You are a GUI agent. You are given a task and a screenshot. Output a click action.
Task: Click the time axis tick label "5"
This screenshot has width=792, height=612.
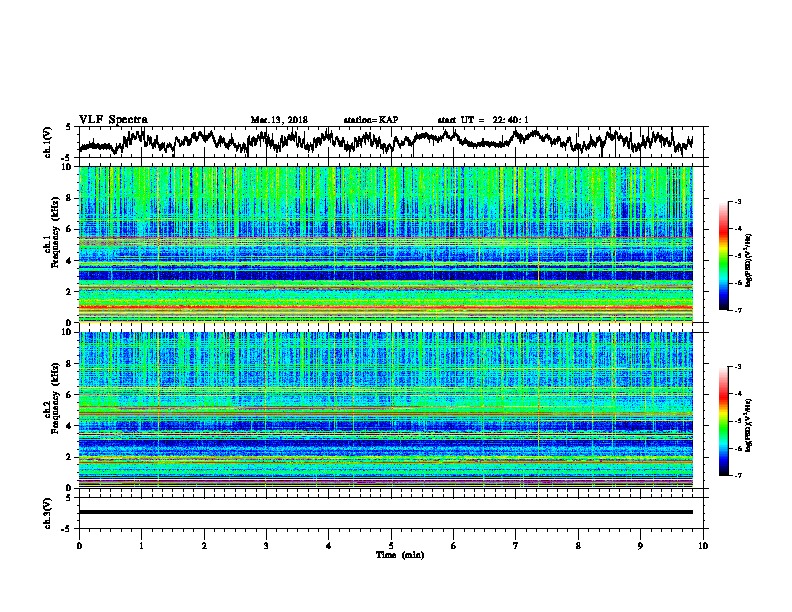pos(391,546)
